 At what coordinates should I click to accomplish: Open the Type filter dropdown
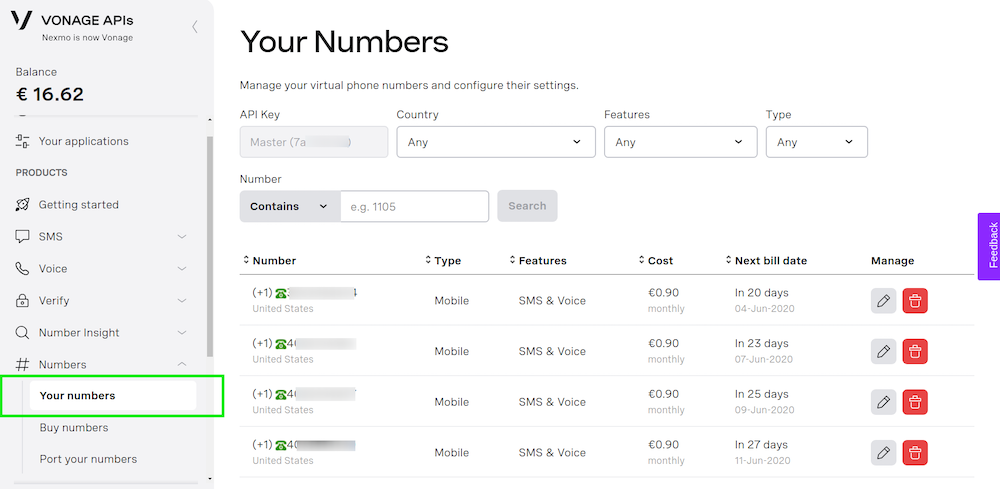tap(817, 142)
